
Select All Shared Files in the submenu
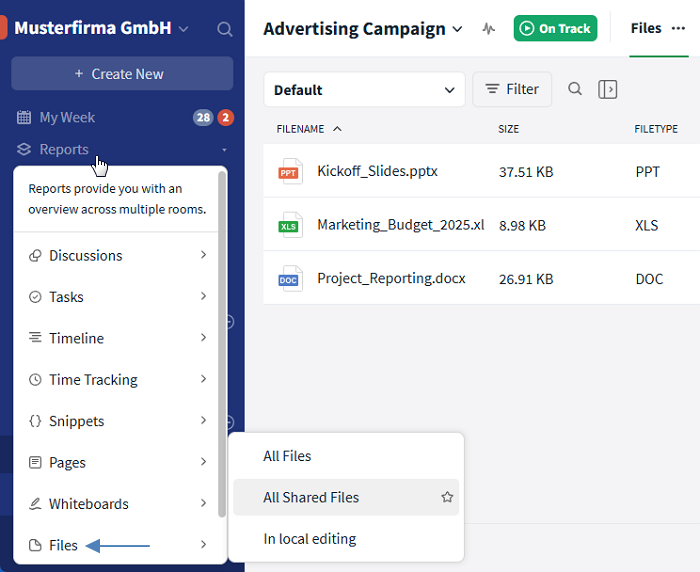(346, 497)
